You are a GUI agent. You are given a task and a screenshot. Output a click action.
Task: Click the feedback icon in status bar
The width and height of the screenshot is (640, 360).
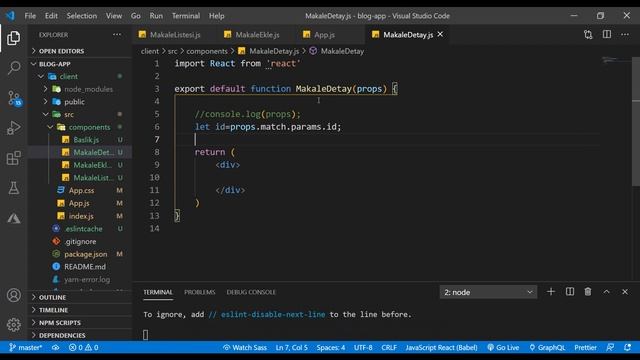coord(610,347)
